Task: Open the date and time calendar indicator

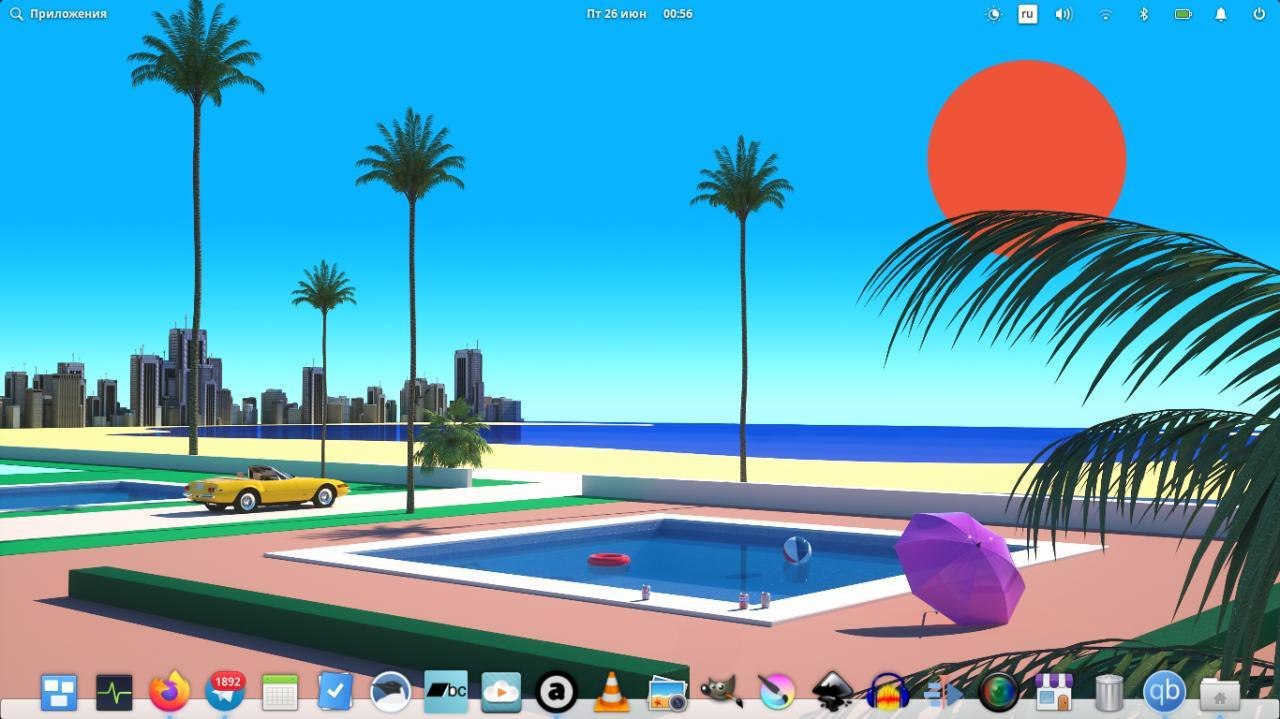Action: click(x=639, y=14)
